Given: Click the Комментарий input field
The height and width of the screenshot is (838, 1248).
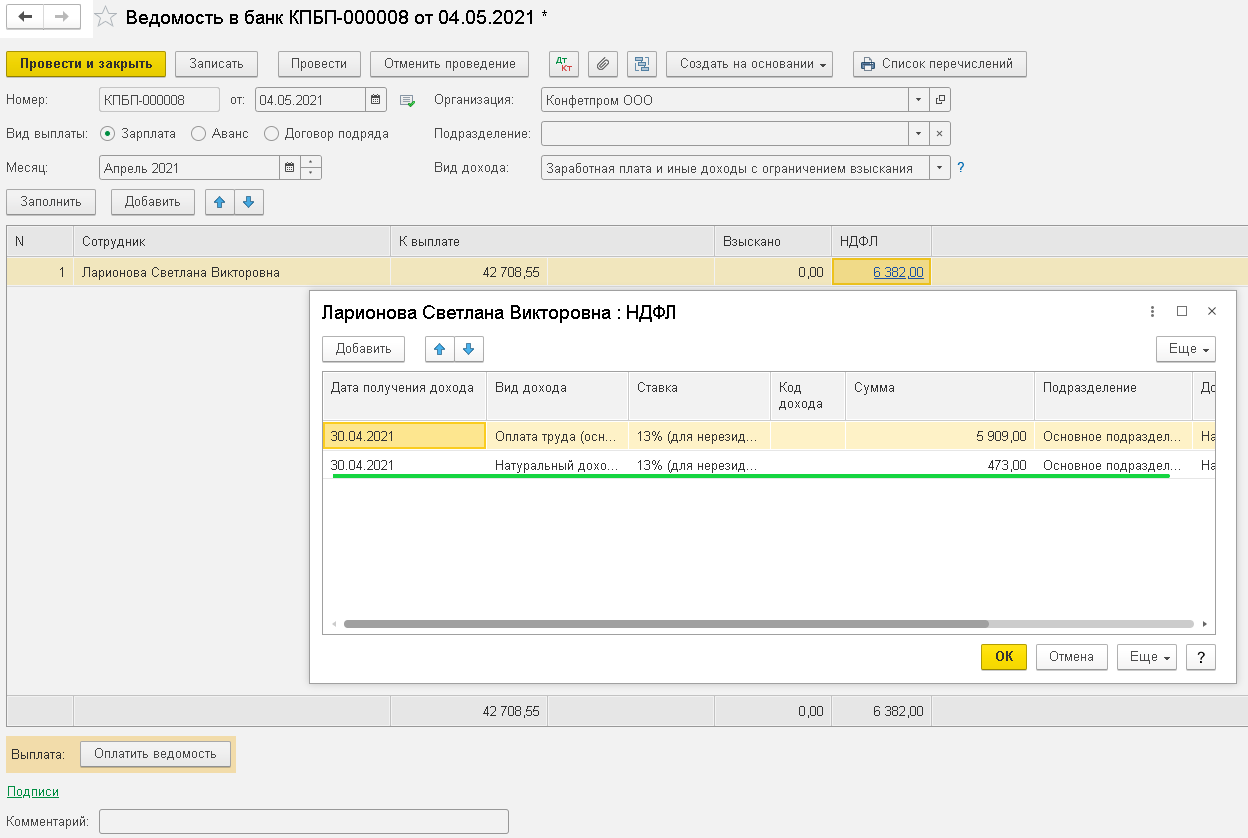Looking at the screenshot, I should click(304, 822).
